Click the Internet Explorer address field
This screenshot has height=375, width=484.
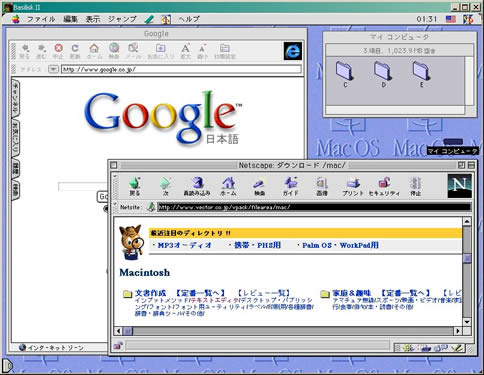click(x=181, y=69)
